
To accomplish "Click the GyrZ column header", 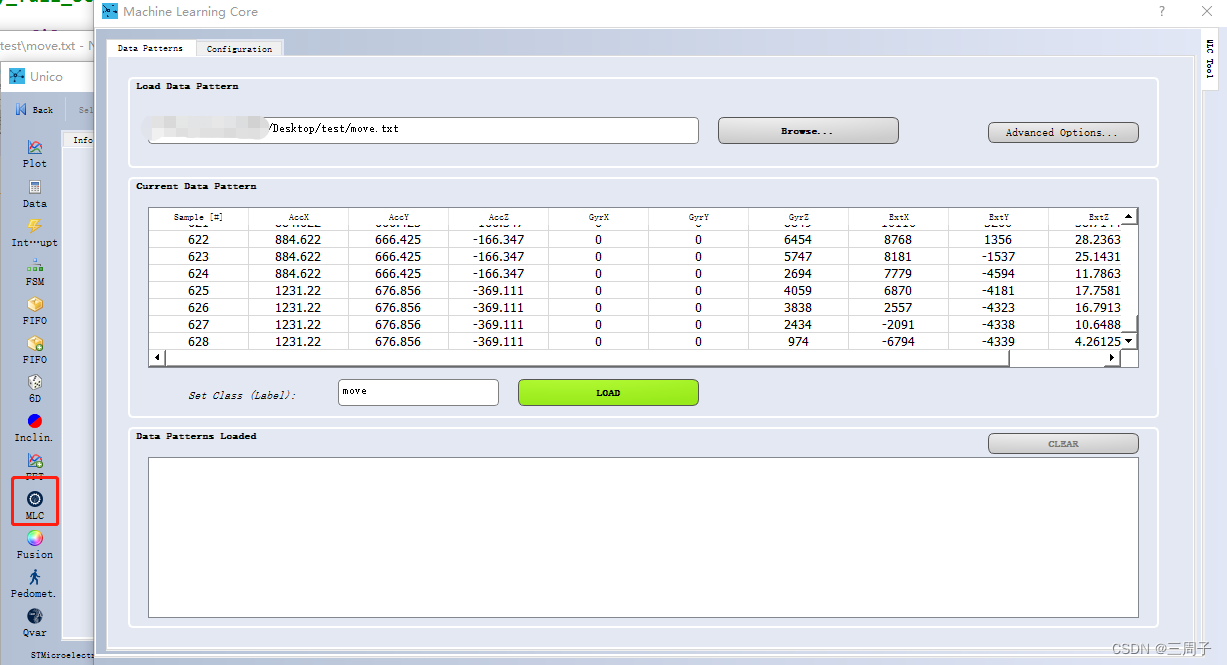I will coord(798,217).
